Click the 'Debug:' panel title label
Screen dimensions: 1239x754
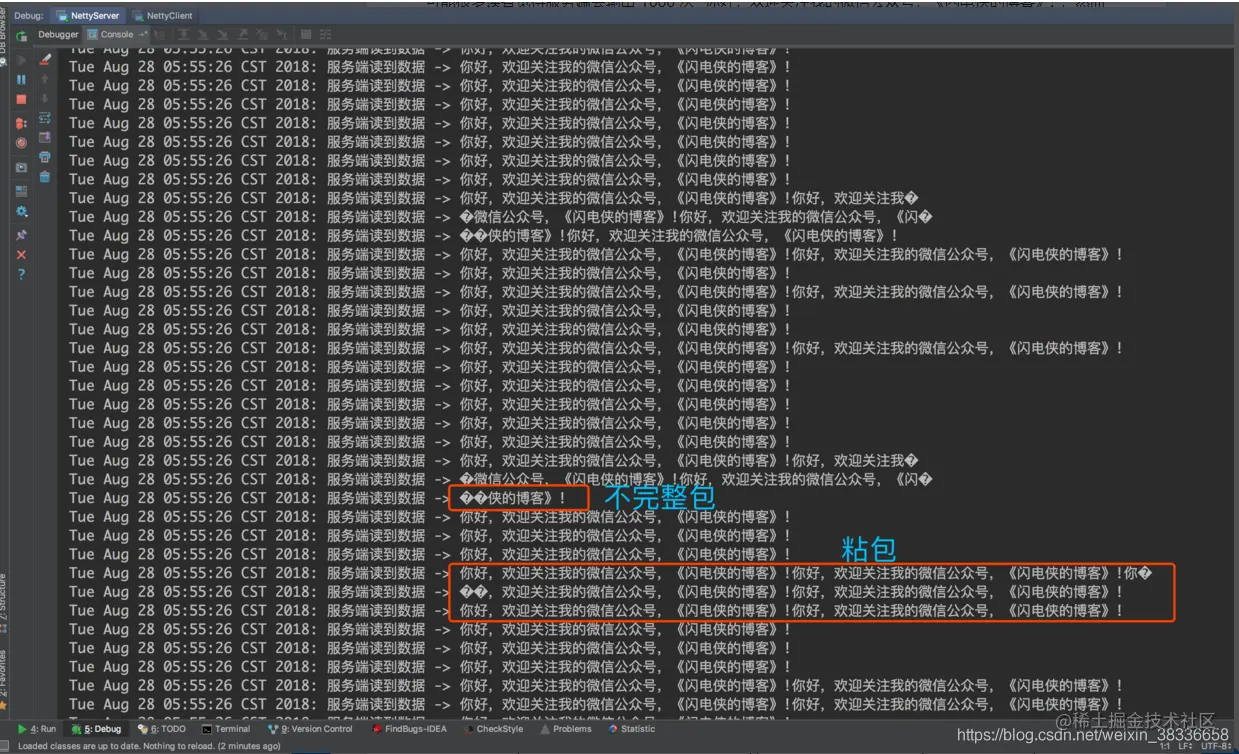(29, 16)
